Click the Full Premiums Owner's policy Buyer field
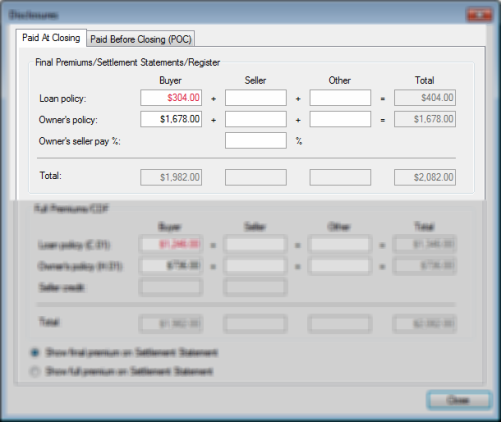Viewport: 501px width, 422px height. (171, 266)
